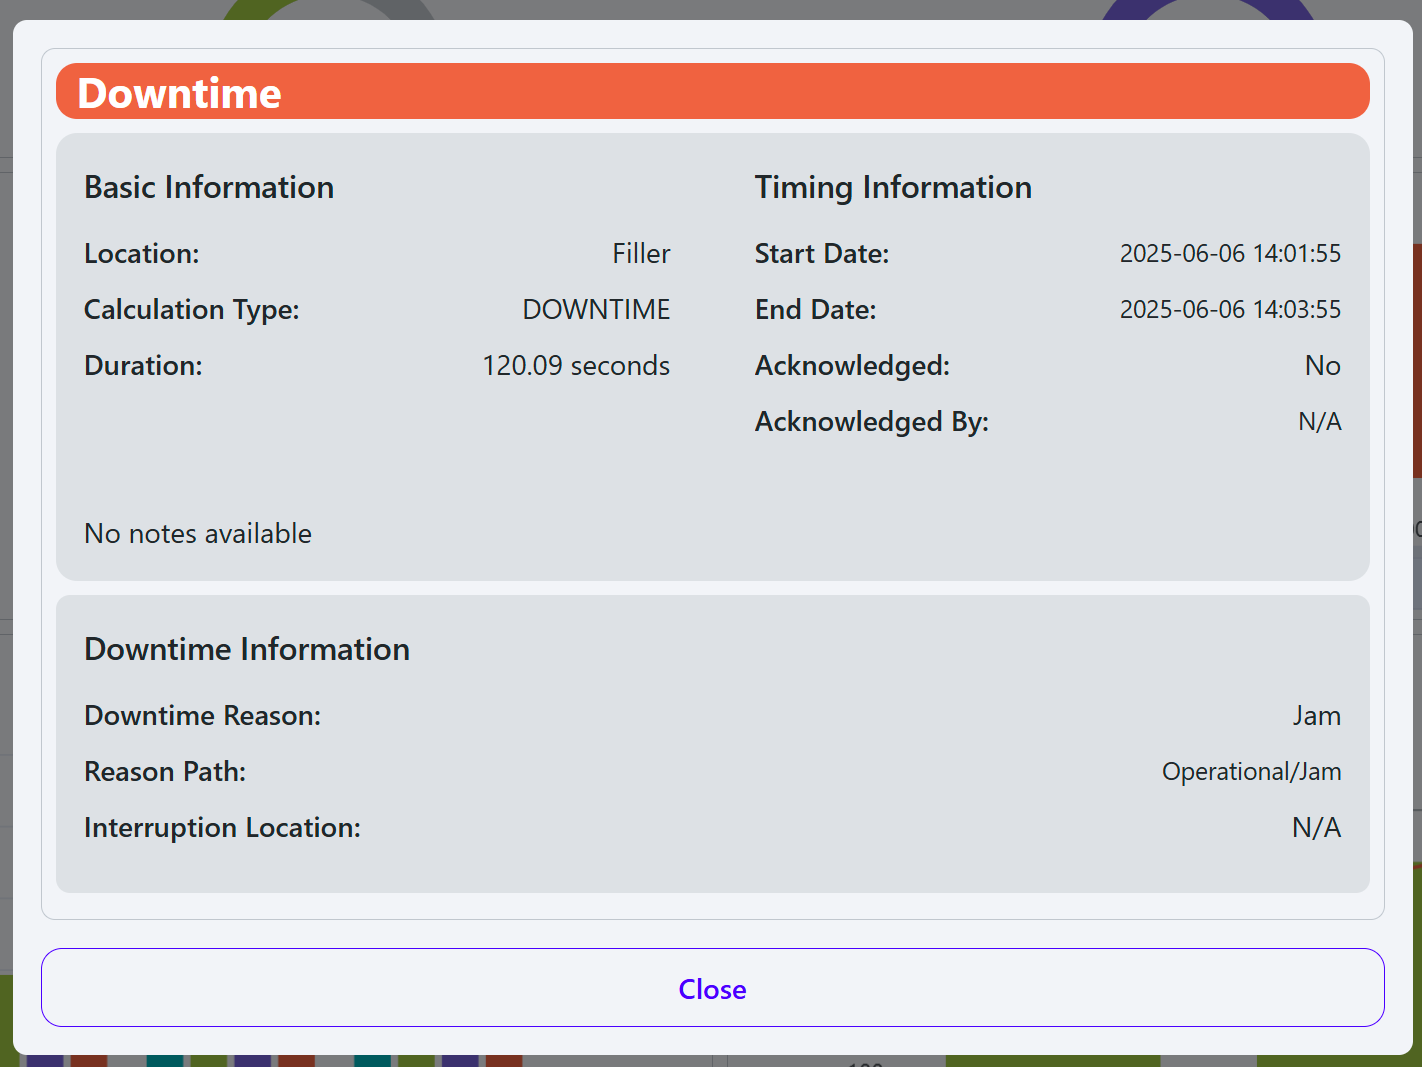This screenshot has width=1422, height=1067.
Task: Select the Acknowledged value No
Action: (x=1322, y=366)
